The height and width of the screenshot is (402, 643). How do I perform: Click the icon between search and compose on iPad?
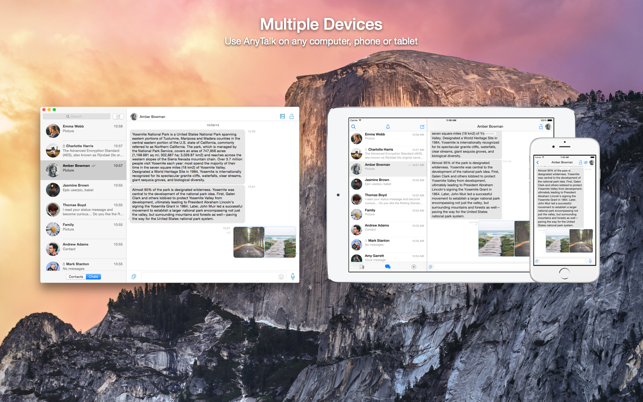point(388,127)
